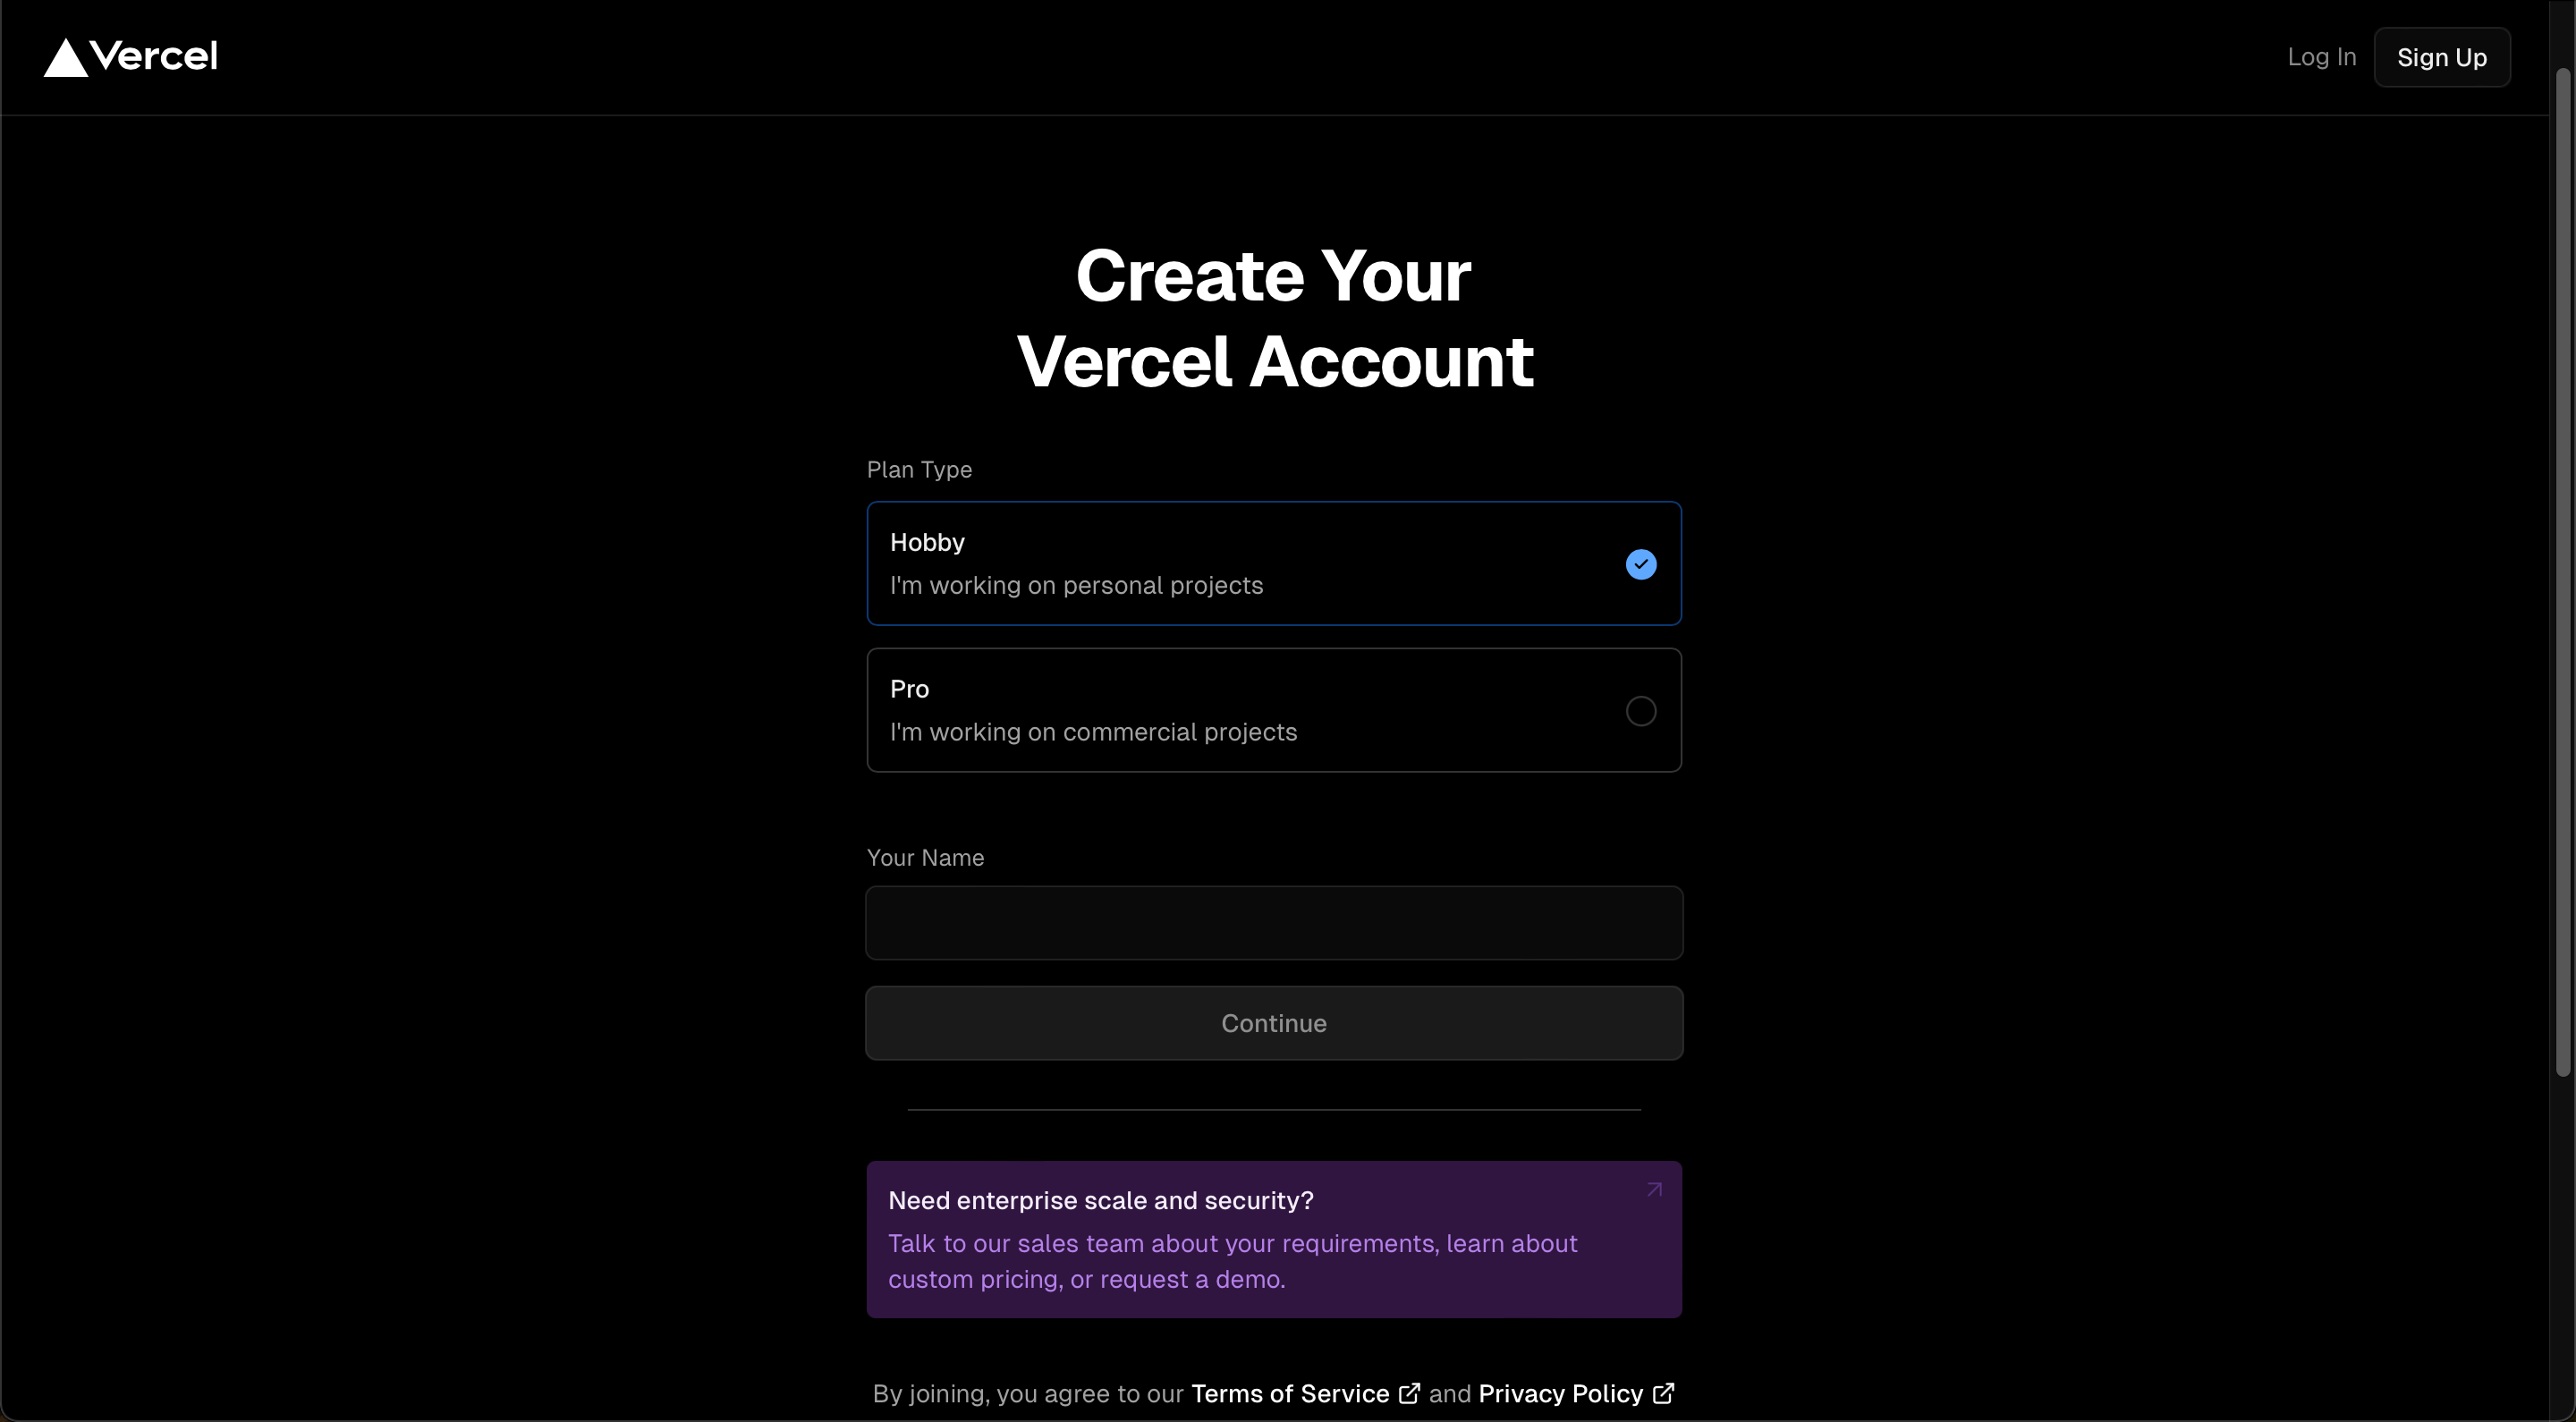
Task: Open the Log In link
Action: (x=2321, y=57)
